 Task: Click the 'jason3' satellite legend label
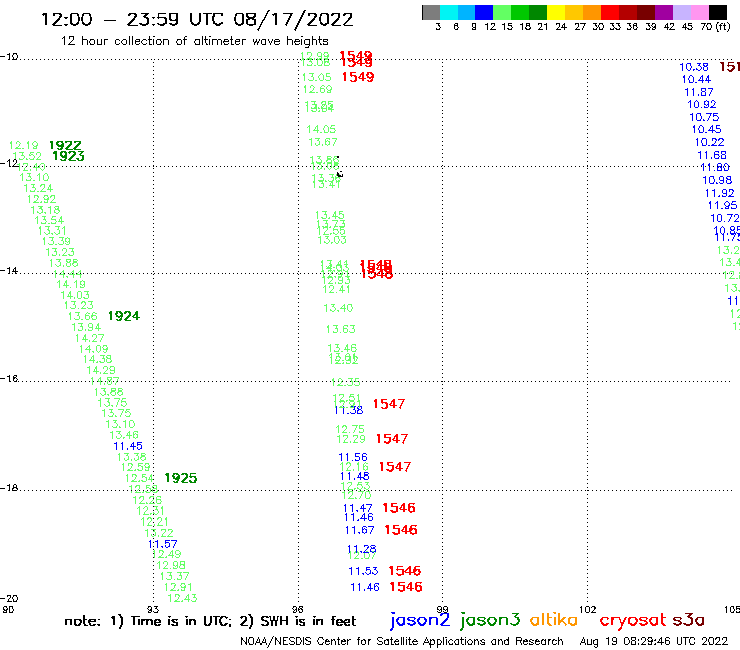(x=490, y=620)
